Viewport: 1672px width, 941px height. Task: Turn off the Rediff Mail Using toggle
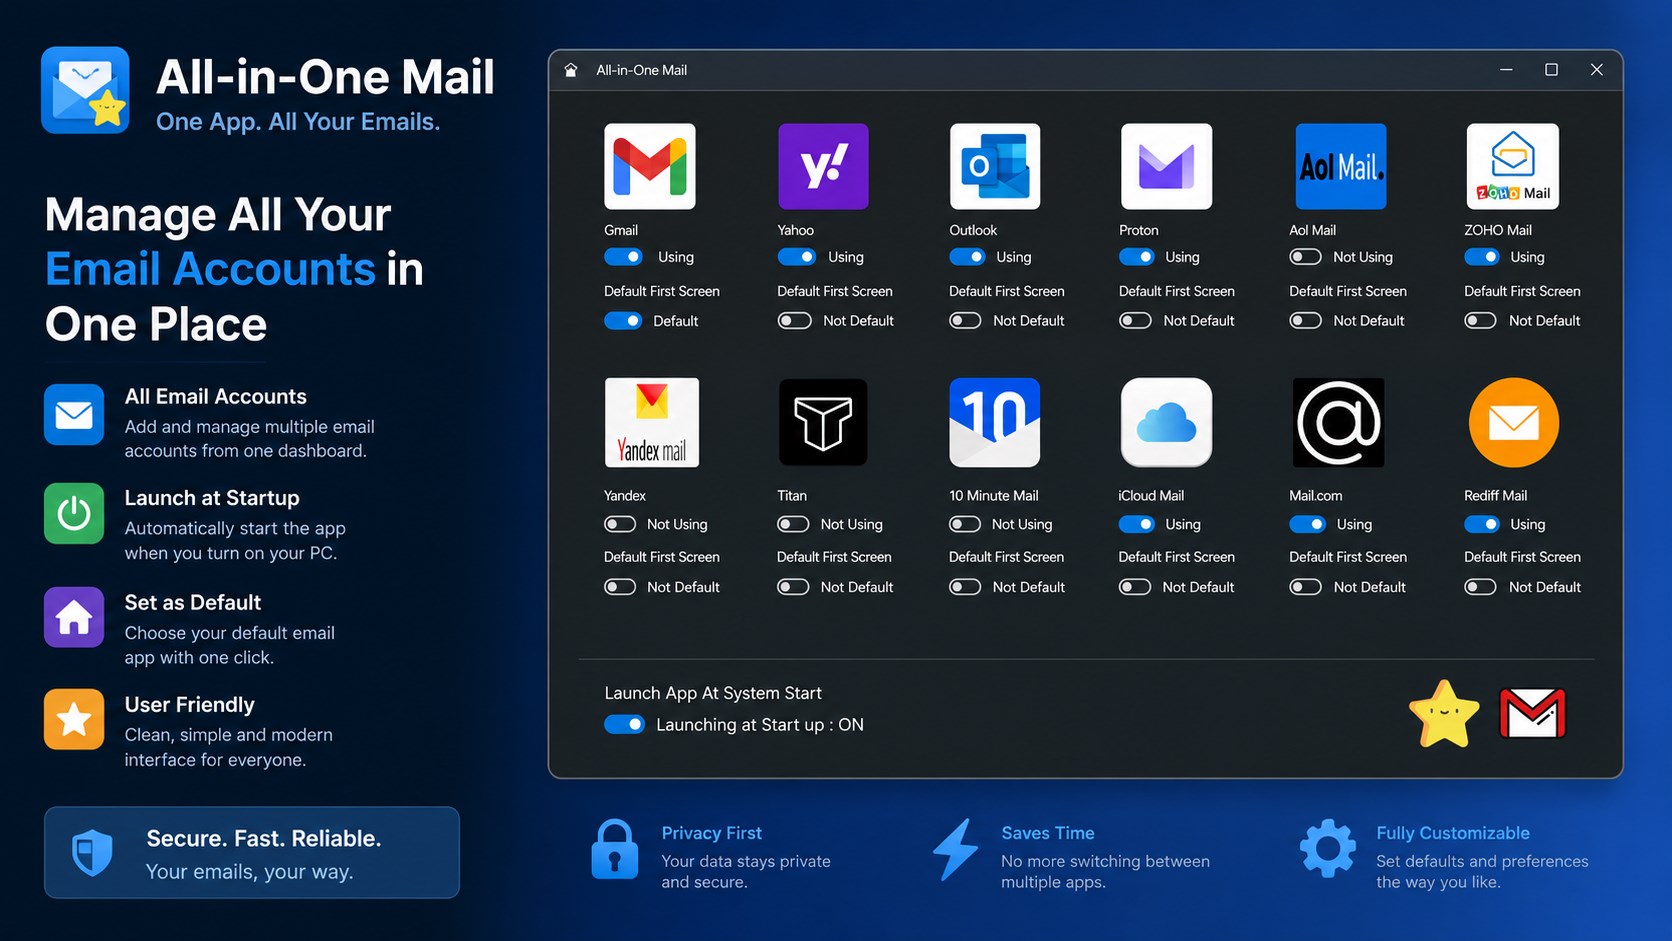pyautogui.click(x=1481, y=524)
